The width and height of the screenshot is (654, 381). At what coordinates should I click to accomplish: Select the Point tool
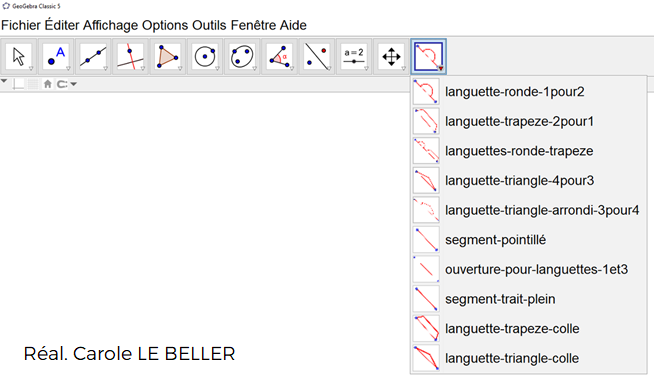[x=56, y=56]
